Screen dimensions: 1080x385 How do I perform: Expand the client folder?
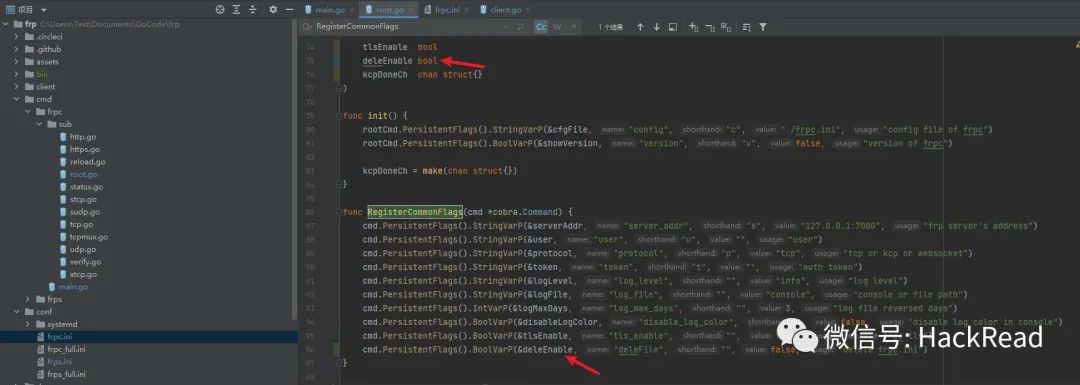tap(17, 87)
